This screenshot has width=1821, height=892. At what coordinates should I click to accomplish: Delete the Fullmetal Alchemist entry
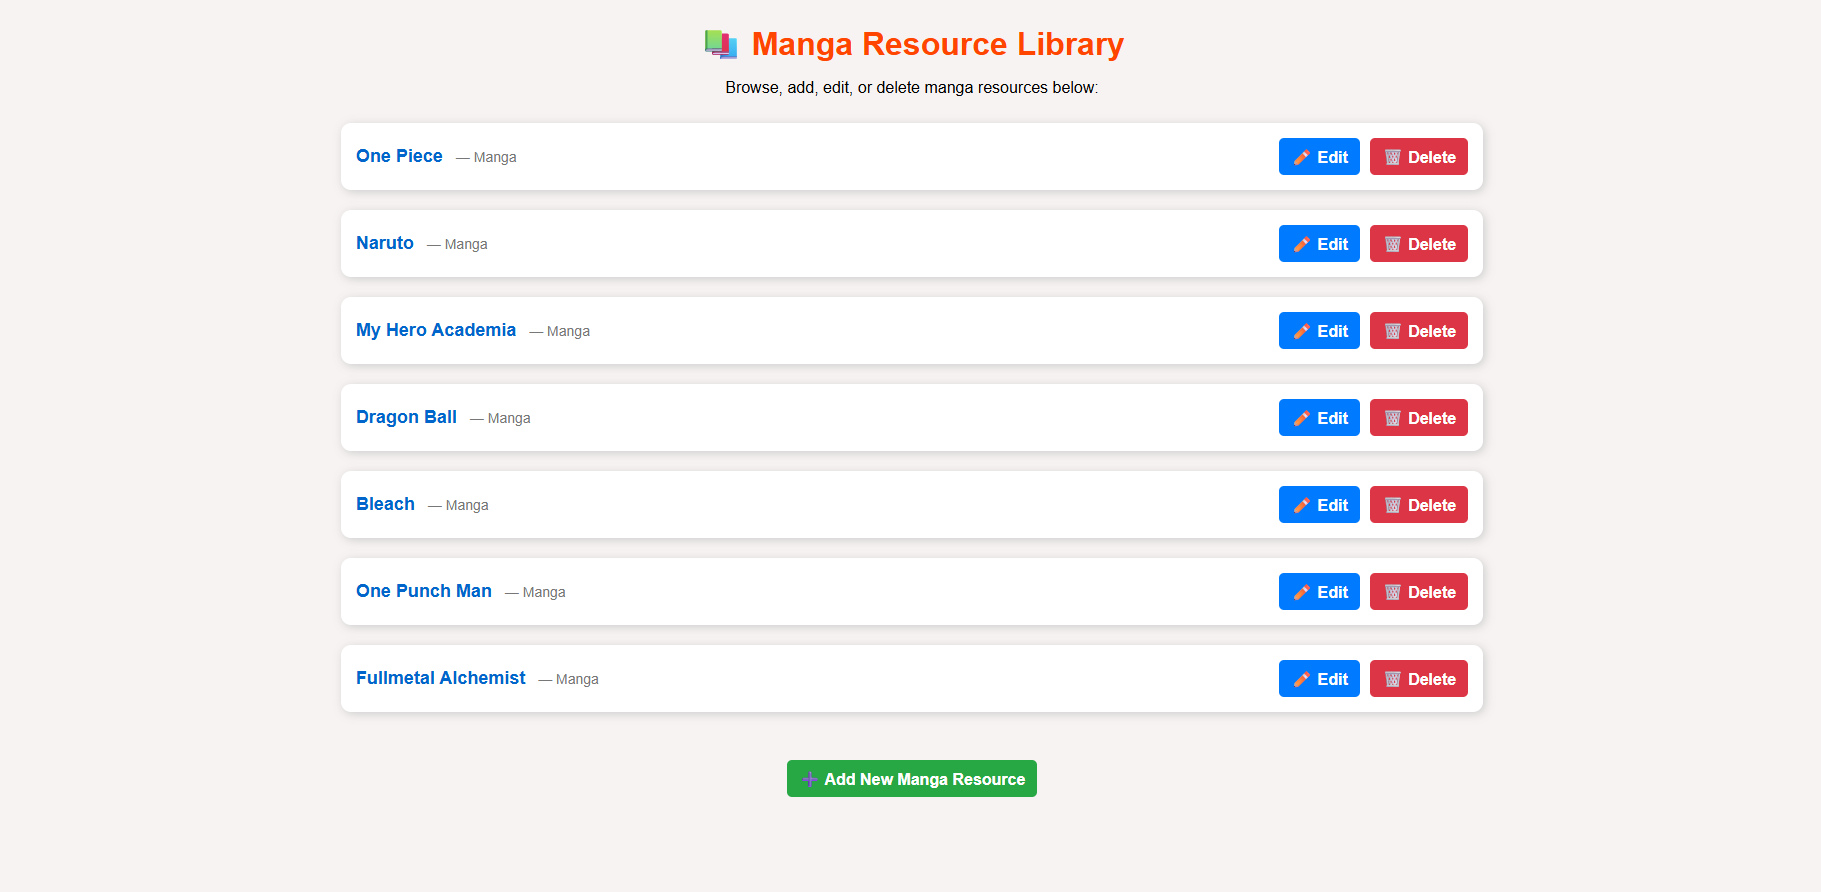(x=1419, y=679)
